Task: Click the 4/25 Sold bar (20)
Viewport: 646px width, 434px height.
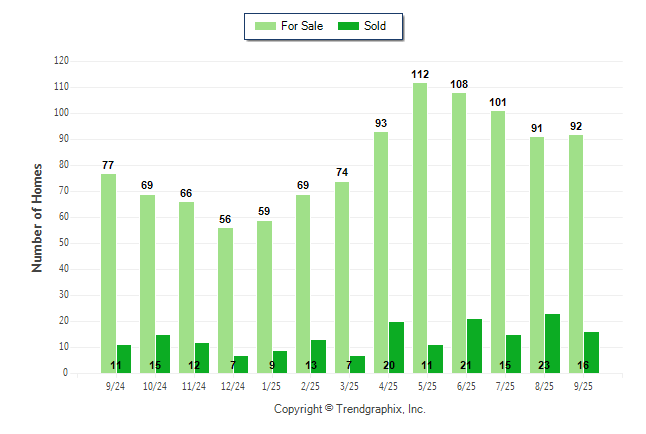Action: 396,347
